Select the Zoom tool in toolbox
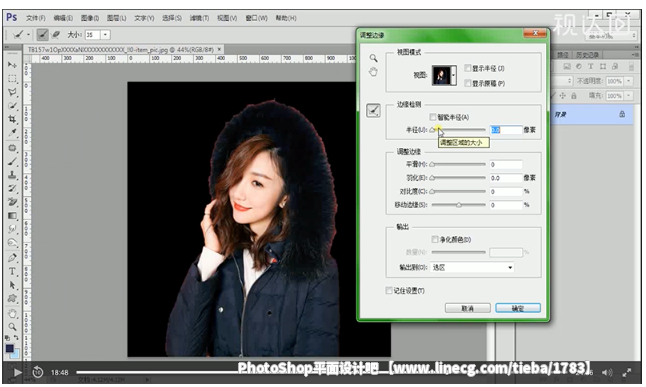646x387 pixels. coord(12,327)
